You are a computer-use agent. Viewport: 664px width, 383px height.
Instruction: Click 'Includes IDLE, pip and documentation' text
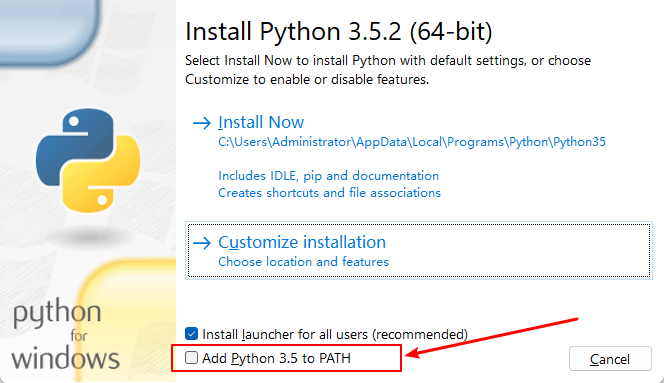[329, 176]
